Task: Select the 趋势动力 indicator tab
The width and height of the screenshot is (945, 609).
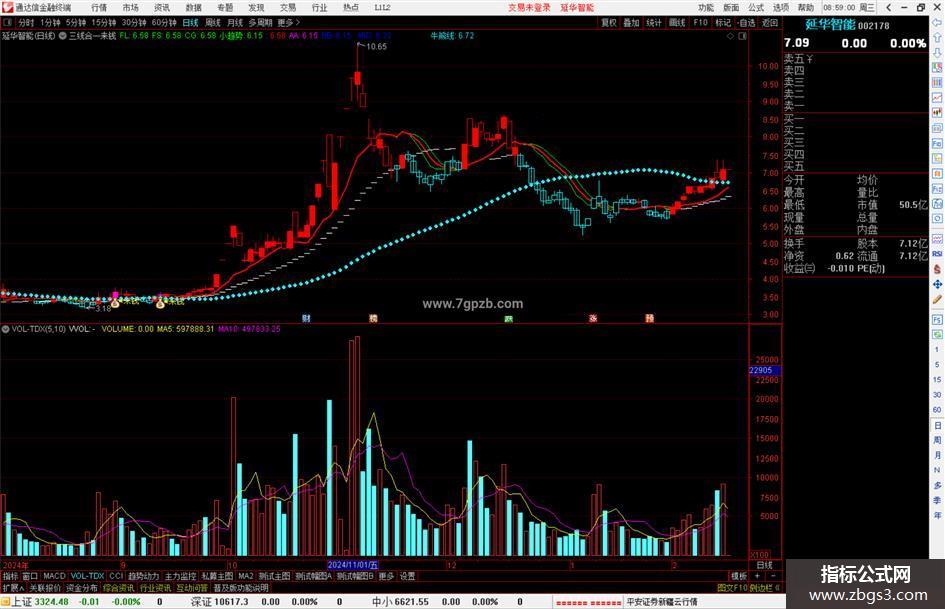Action: point(143,576)
